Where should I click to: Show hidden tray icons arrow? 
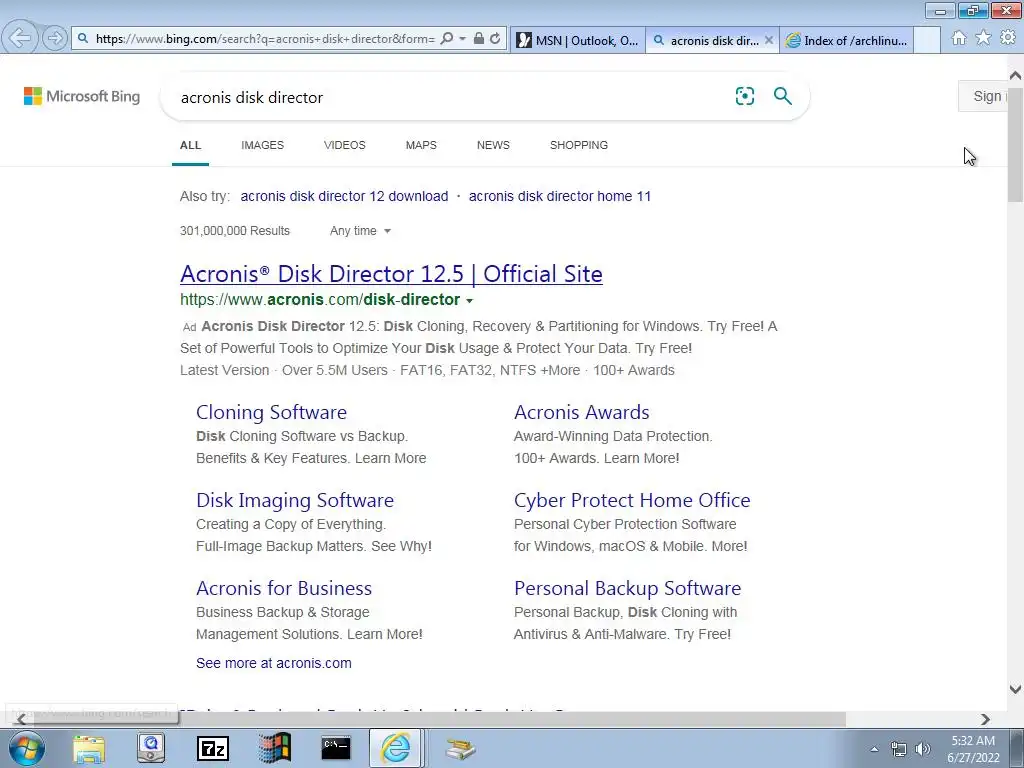[x=874, y=749]
